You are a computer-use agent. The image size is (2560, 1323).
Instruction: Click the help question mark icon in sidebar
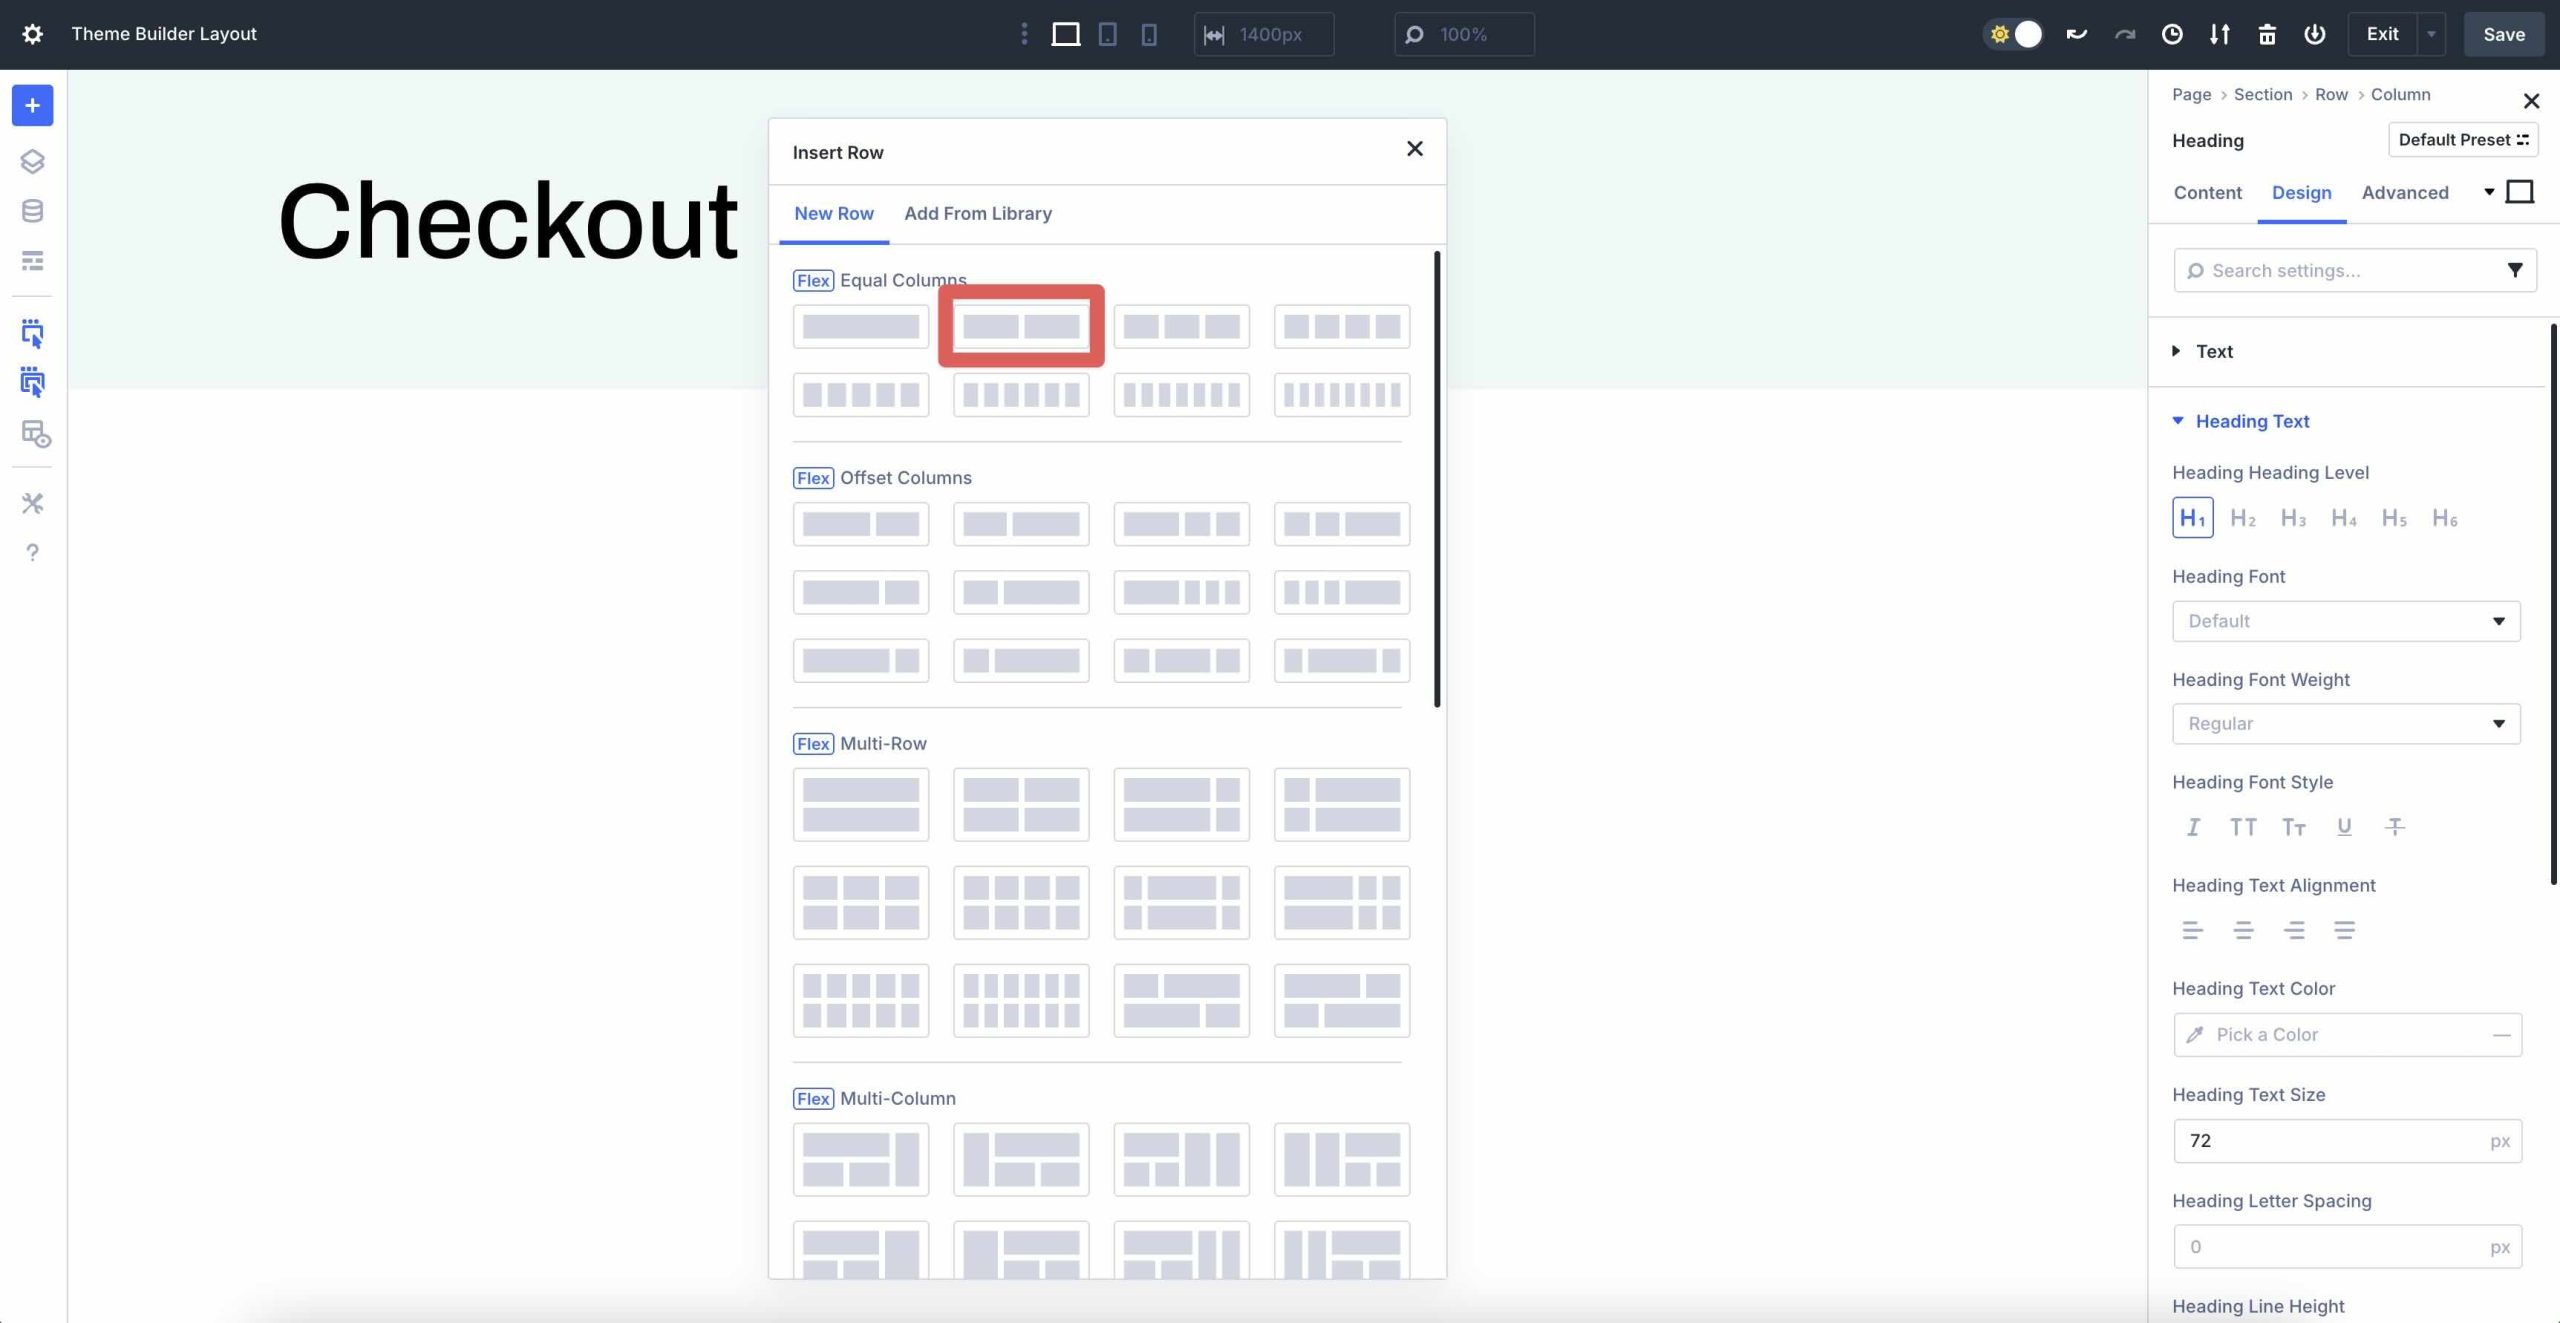click(33, 552)
